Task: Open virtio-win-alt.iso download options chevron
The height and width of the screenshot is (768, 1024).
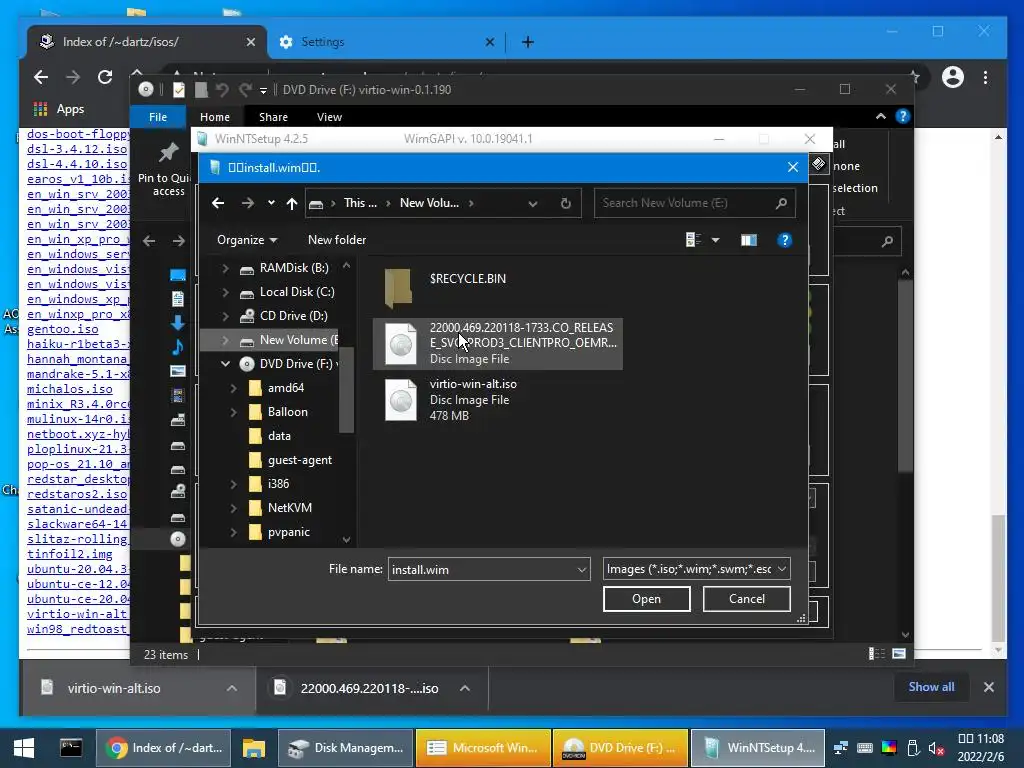Action: [232, 688]
